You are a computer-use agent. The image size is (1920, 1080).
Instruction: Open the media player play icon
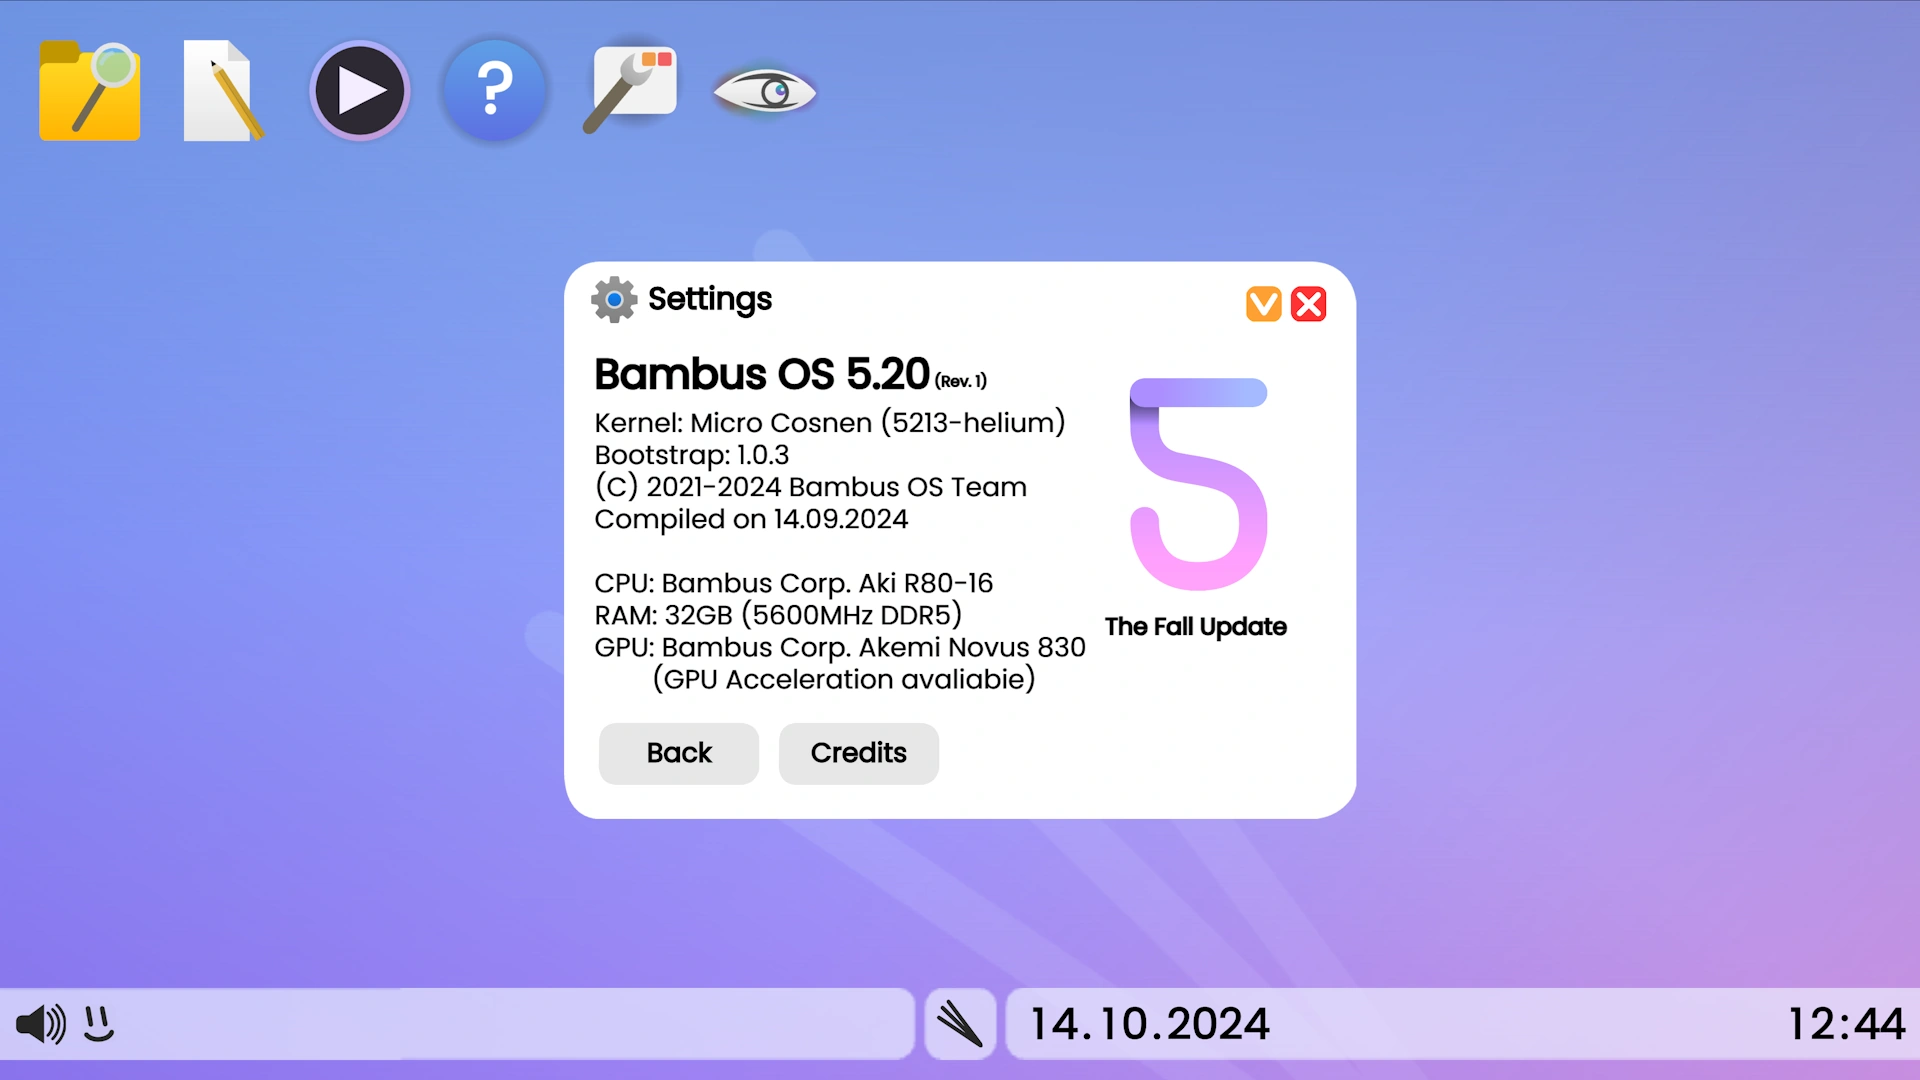point(359,91)
